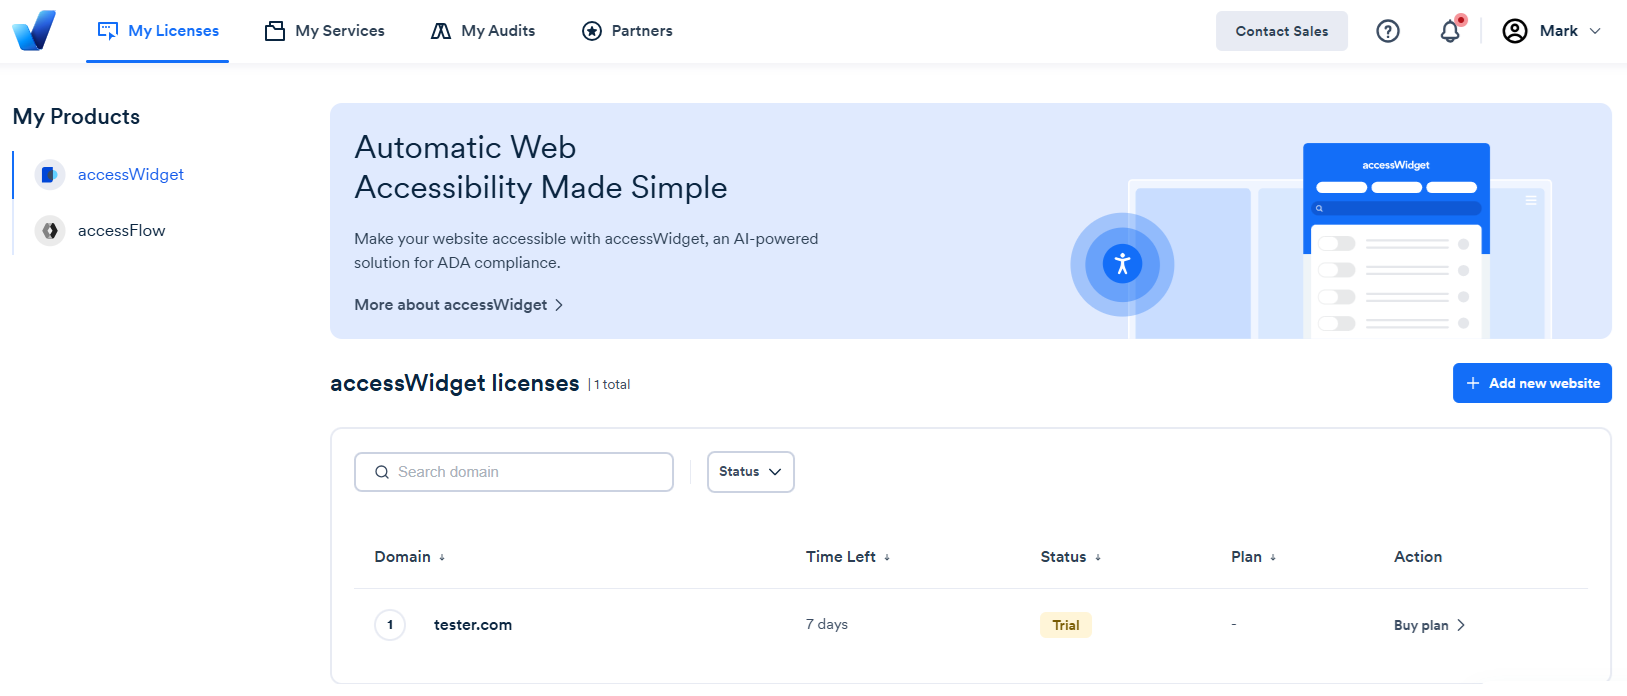
Task: Go to the Partners tab
Action: (x=627, y=31)
